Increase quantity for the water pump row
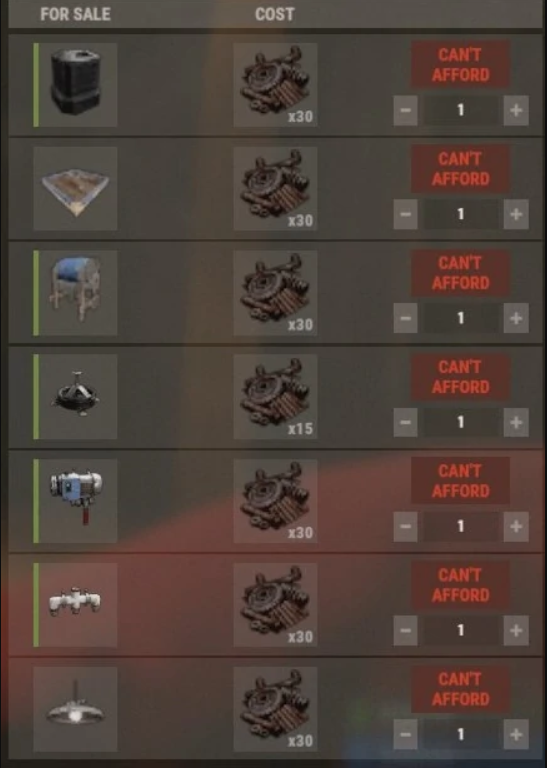 click(516, 526)
